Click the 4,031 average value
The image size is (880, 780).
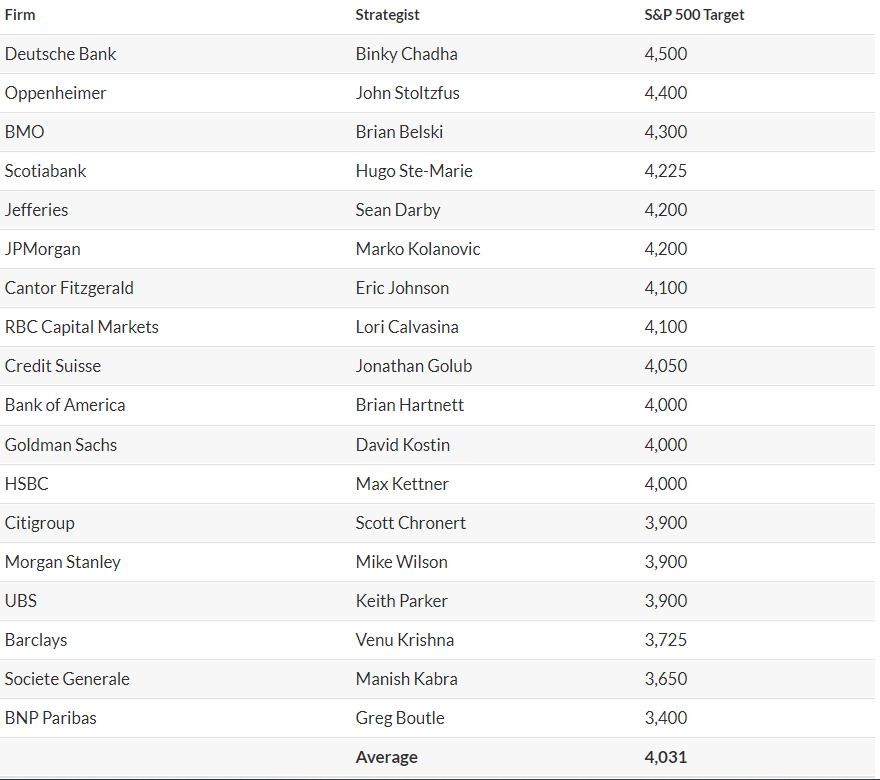pyautogui.click(x=666, y=757)
